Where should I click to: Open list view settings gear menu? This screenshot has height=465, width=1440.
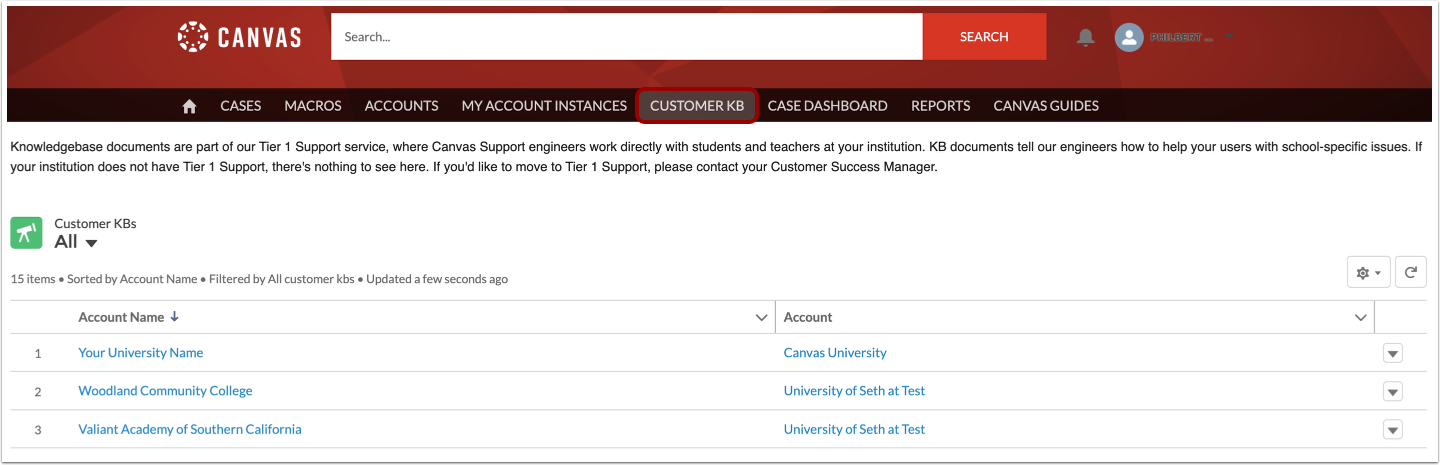click(x=1368, y=272)
